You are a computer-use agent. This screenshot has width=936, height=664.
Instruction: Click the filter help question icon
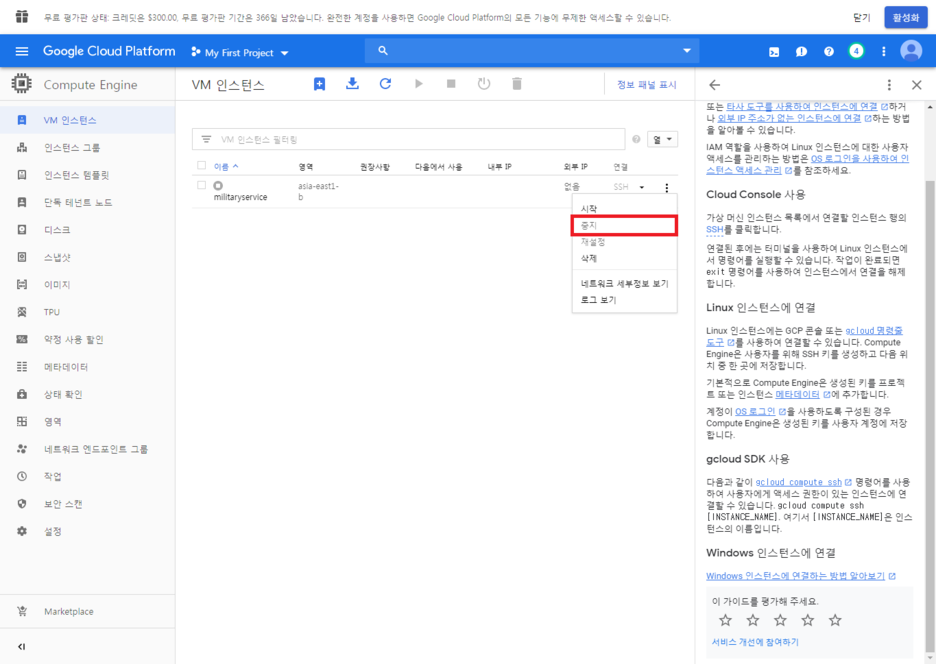point(636,139)
